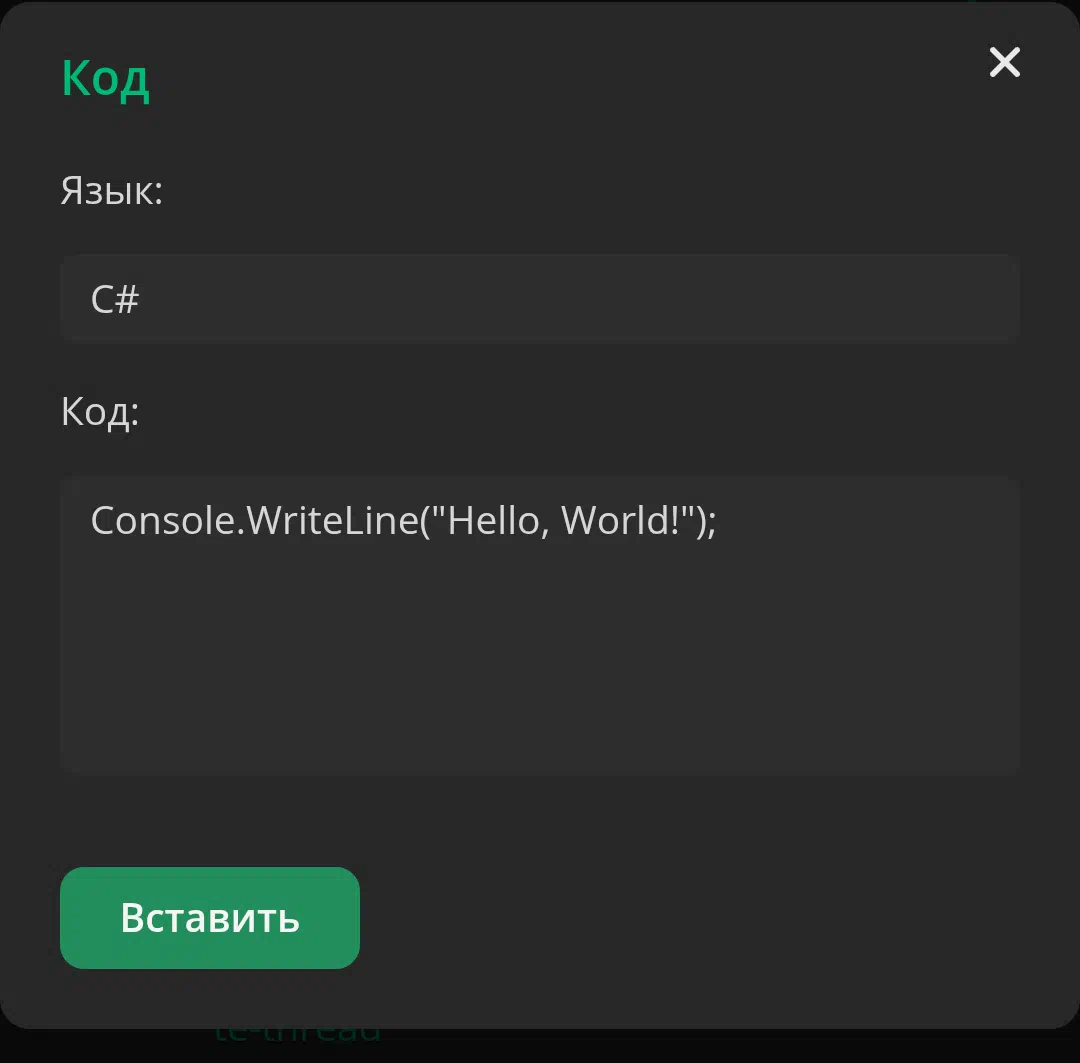Click the Код: field label
The image size is (1080, 1063).
(100, 412)
